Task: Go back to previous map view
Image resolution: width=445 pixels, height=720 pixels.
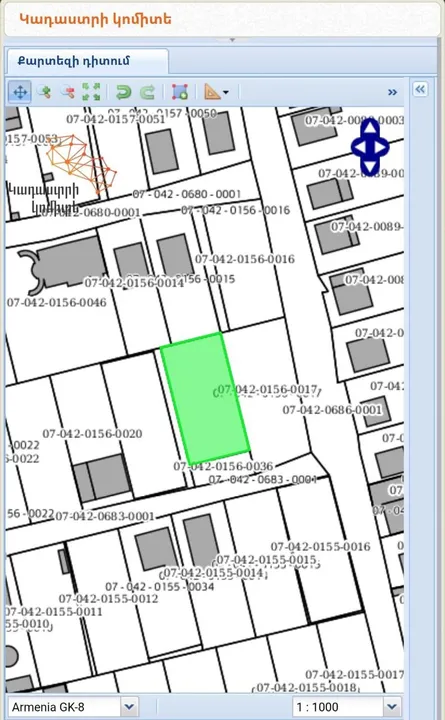Action: click(x=123, y=92)
